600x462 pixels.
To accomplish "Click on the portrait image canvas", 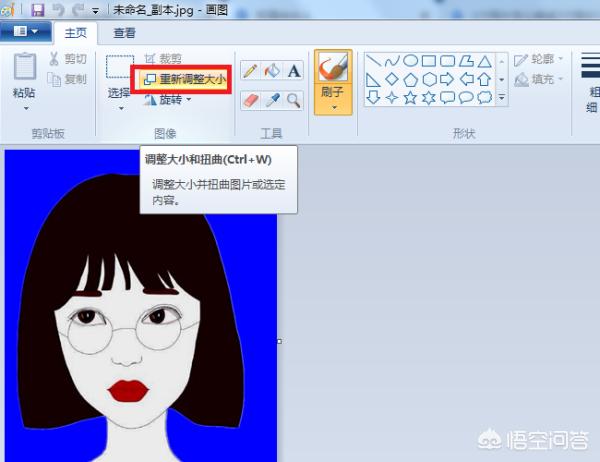I will (140, 305).
